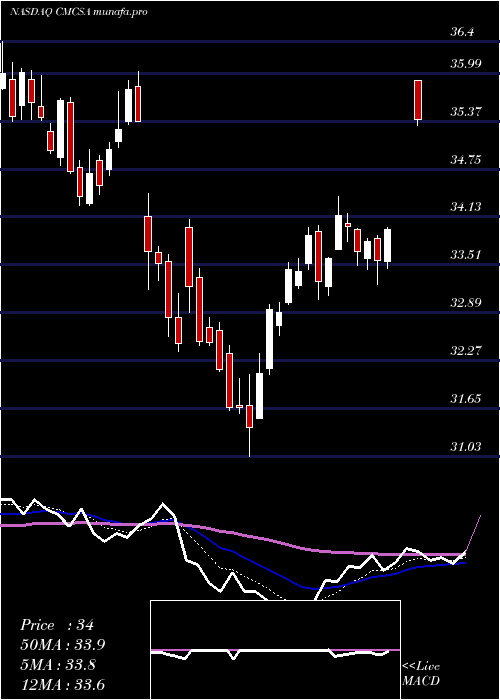Click the <<Live MACD label

click(421, 673)
